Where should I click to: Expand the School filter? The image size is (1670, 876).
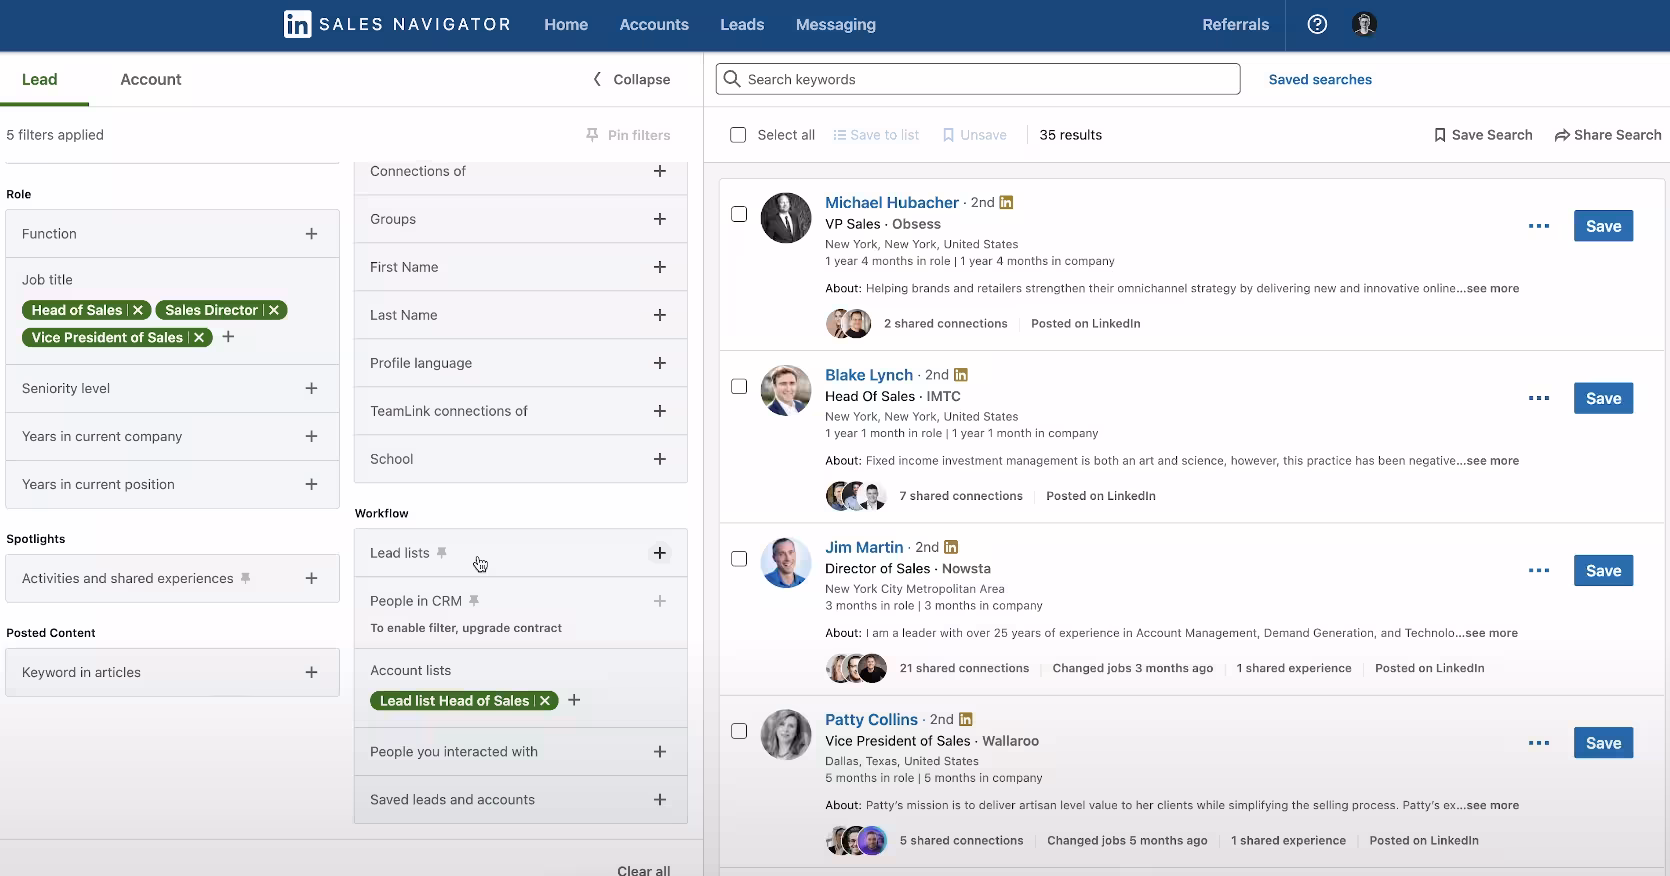coord(659,459)
